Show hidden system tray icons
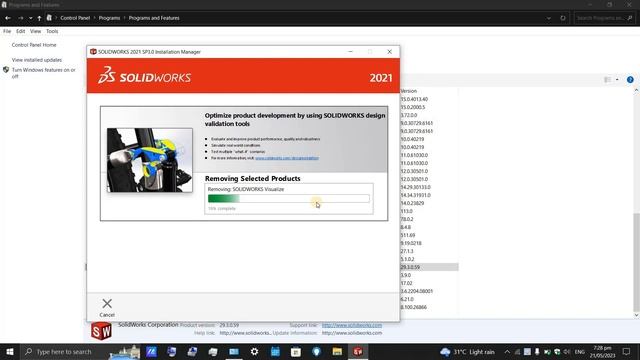 [507, 352]
